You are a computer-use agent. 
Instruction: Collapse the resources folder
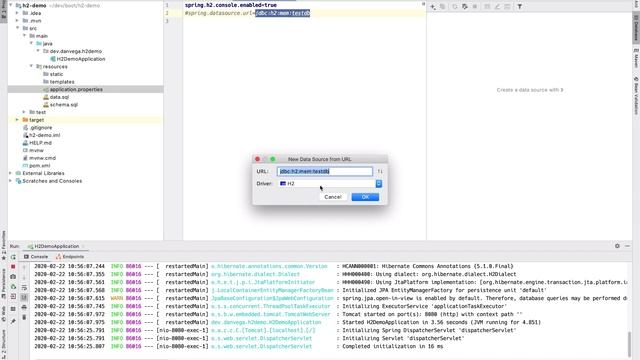pos(31,66)
